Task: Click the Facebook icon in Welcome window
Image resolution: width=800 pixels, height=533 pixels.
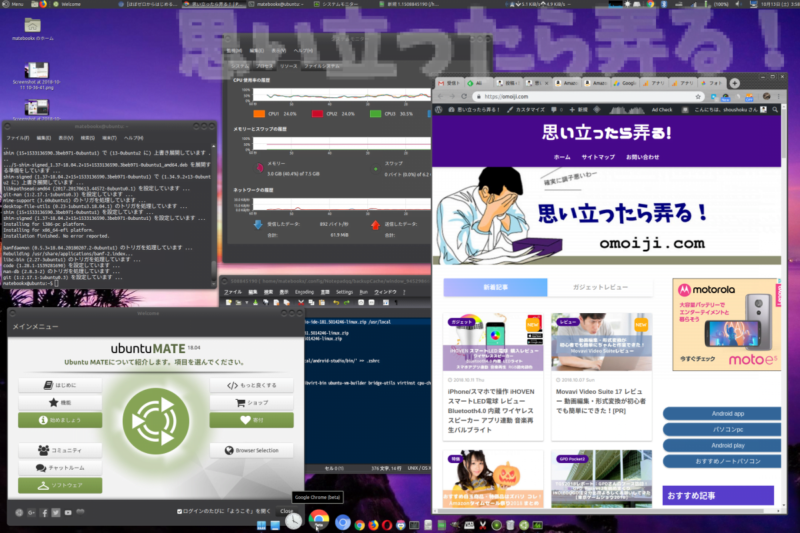Action: 44,513
